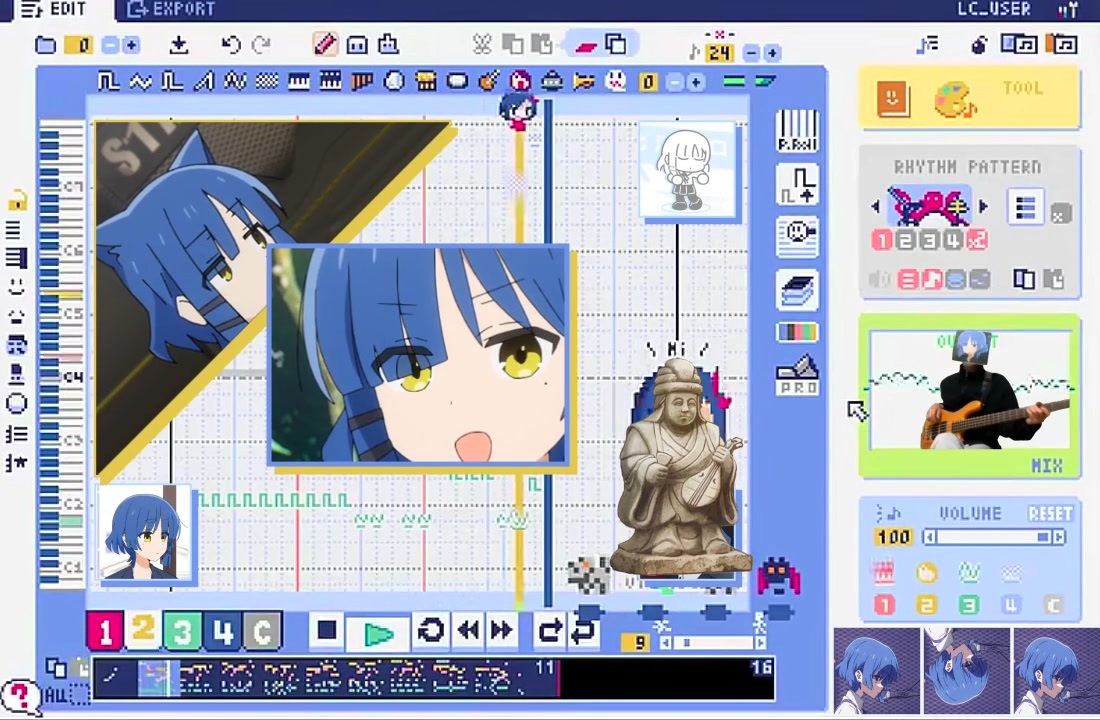
Task: Select the scissors cut tool
Action: (481, 44)
